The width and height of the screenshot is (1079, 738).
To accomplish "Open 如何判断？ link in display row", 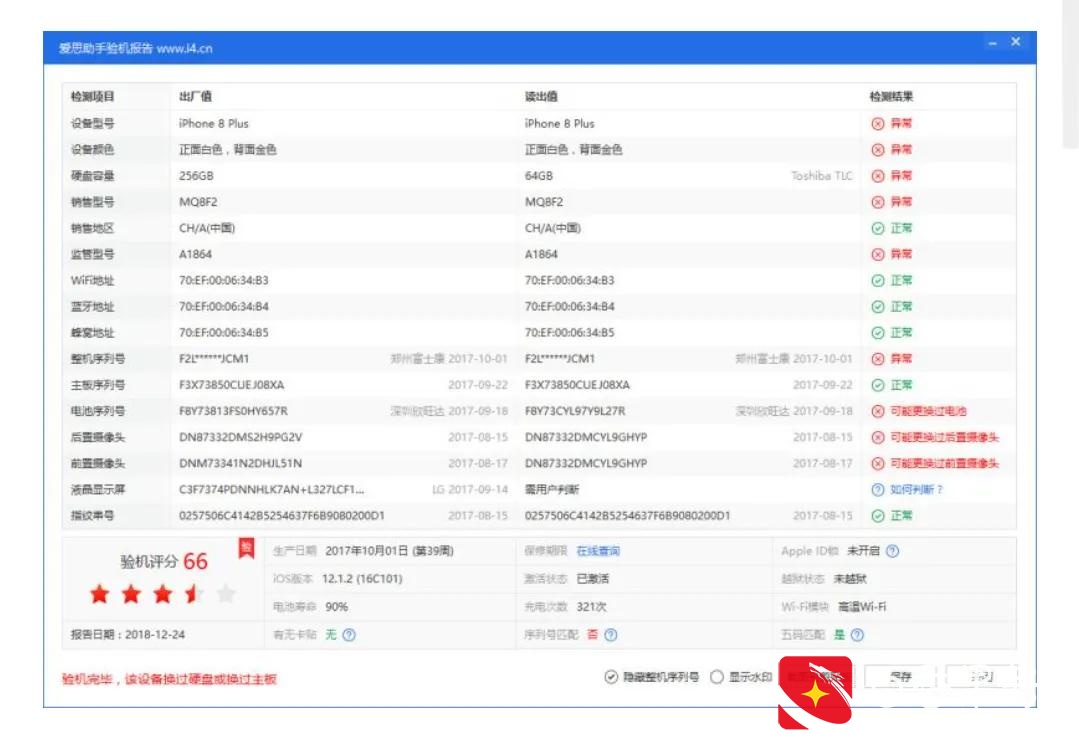I will pyautogui.click(x=916, y=489).
